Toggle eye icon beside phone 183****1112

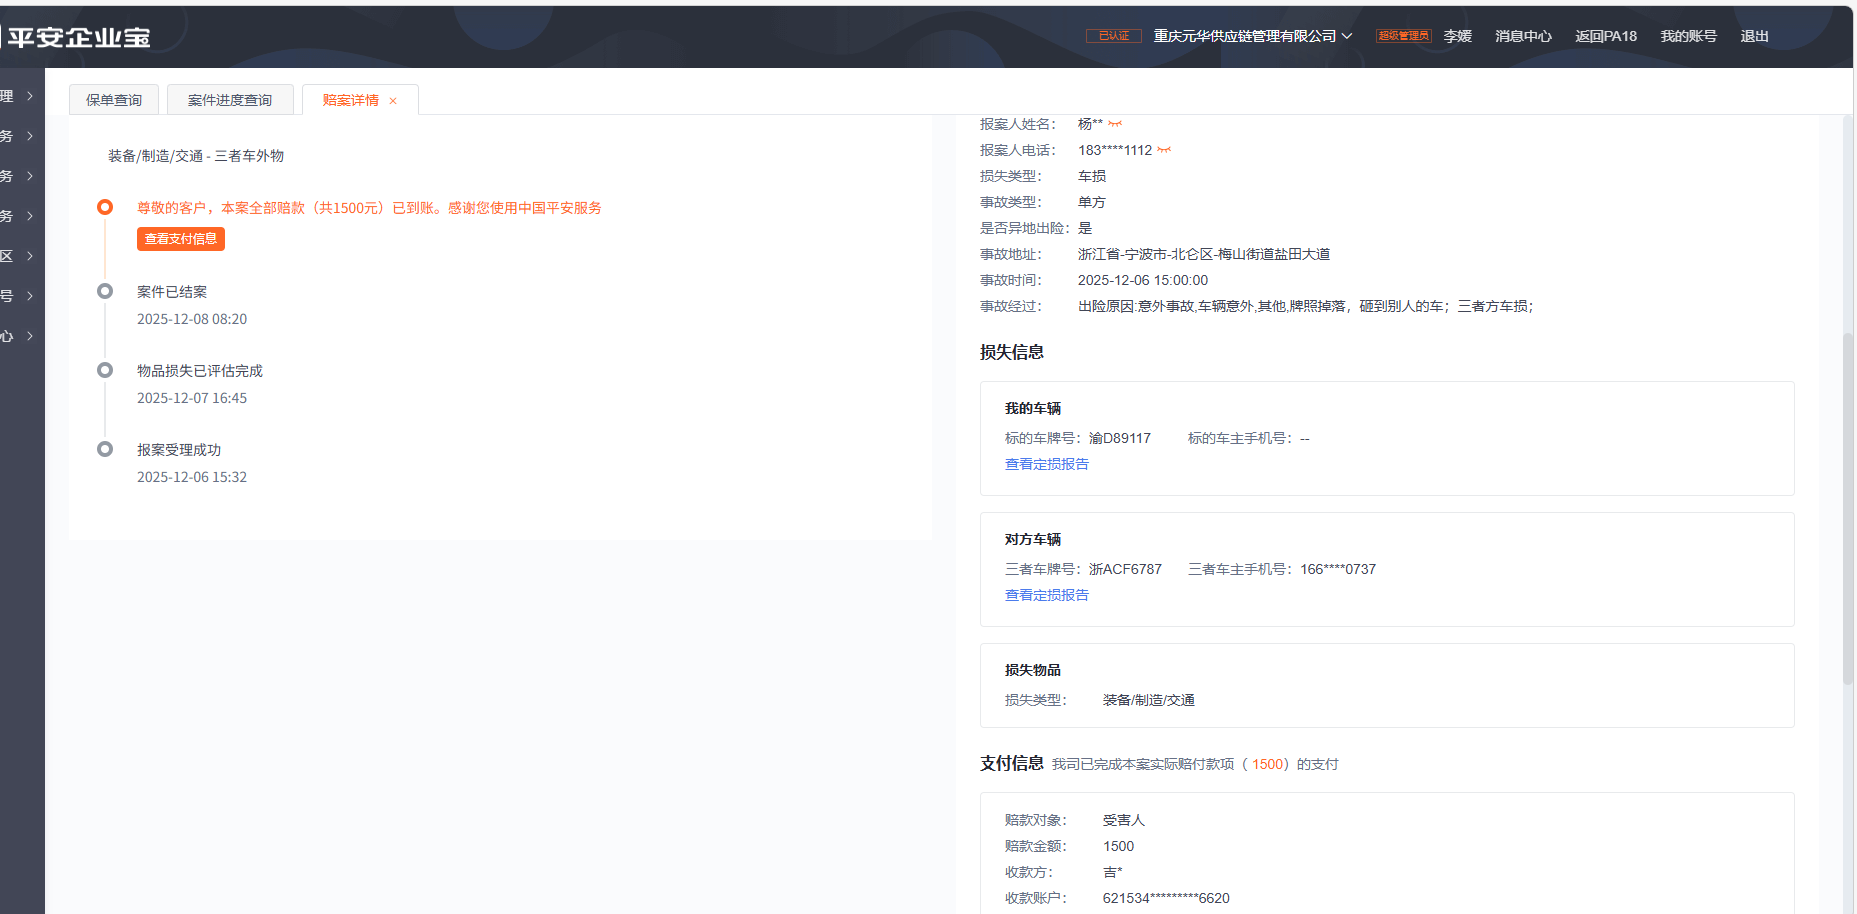tap(1164, 150)
